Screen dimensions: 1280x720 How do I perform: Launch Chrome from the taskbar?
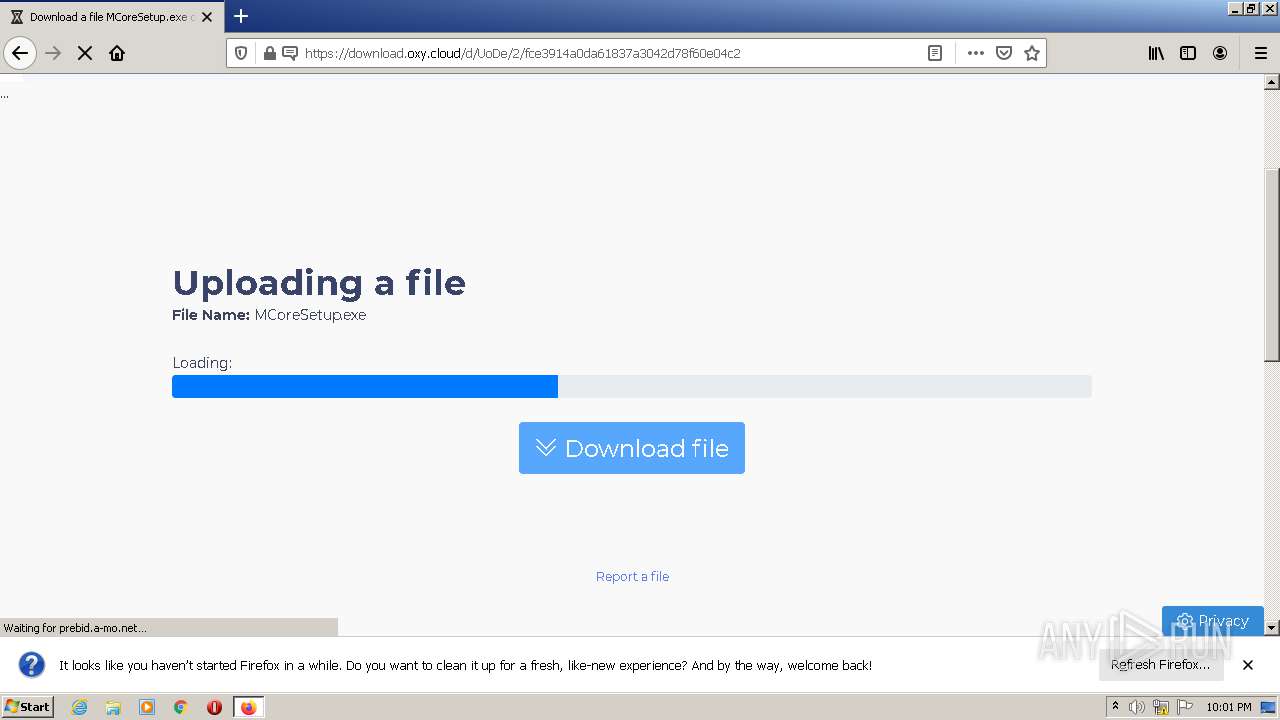tap(181, 707)
